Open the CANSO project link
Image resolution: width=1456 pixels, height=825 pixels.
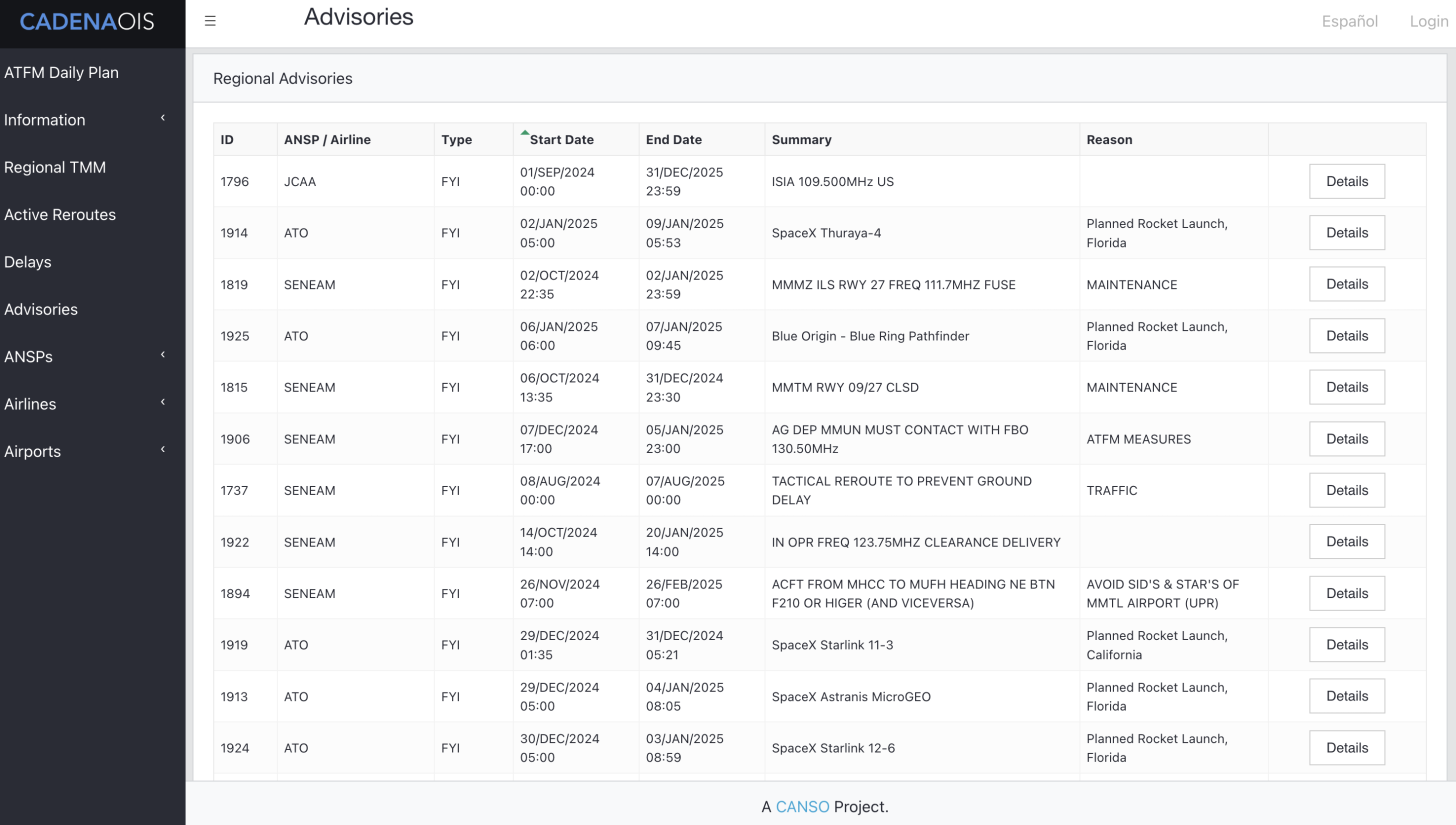(803, 807)
